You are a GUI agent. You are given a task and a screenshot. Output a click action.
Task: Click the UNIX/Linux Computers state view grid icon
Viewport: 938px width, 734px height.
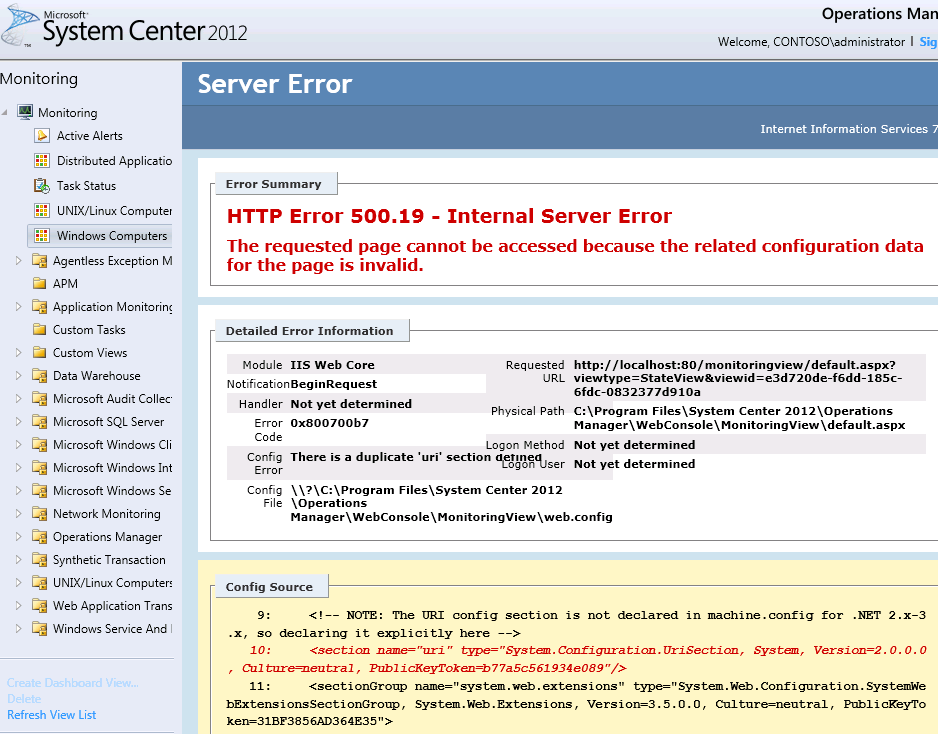click(41, 211)
